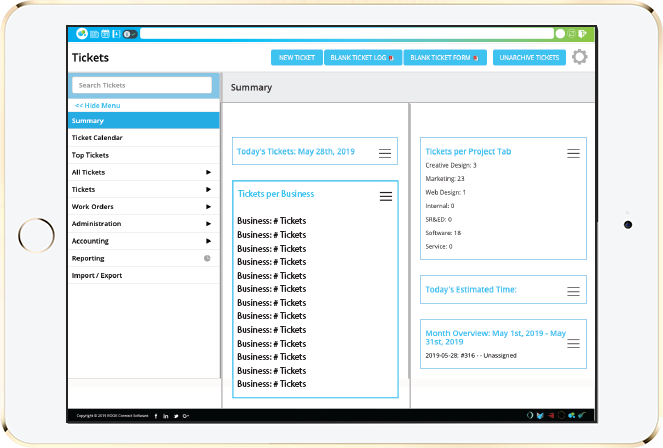Expand the All Tickets submenu arrow
The image size is (663, 448).
tap(208, 172)
